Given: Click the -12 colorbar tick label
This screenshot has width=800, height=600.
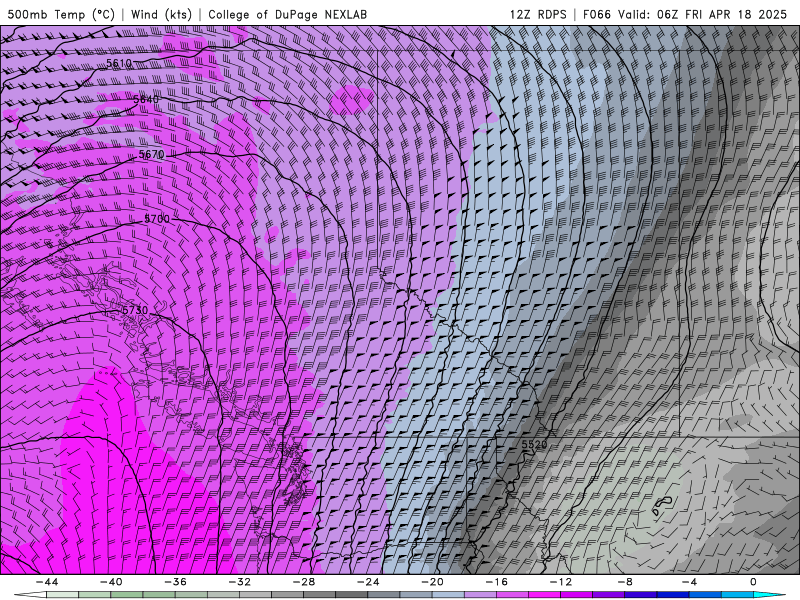Looking at the screenshot, I should point(561,582).
